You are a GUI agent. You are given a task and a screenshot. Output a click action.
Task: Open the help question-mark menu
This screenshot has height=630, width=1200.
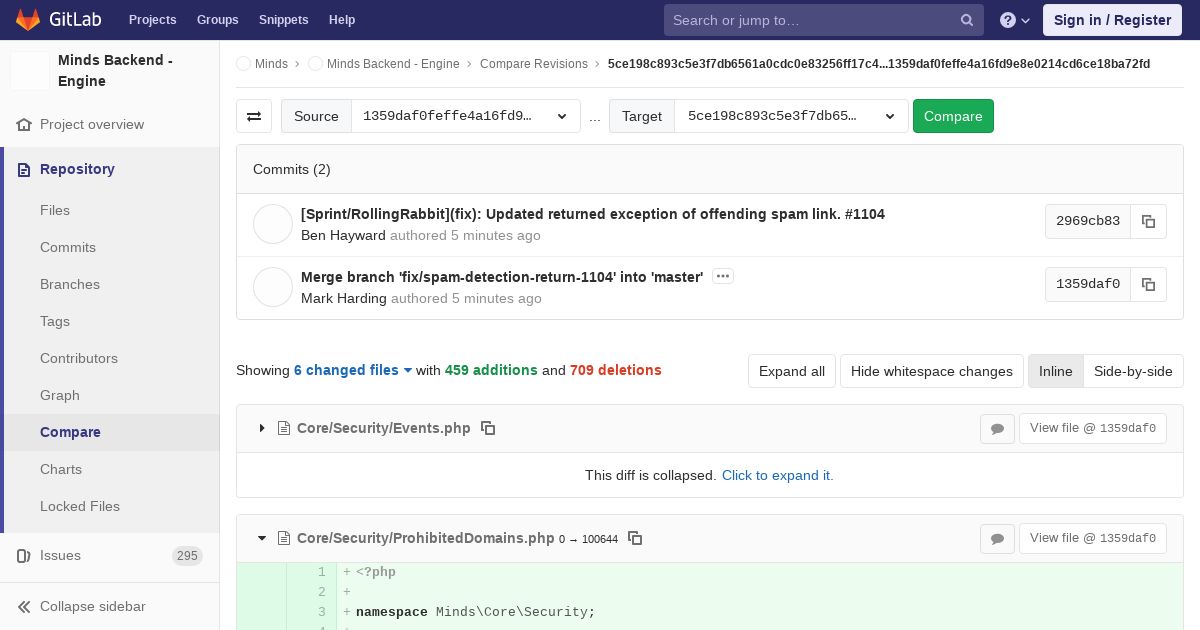pyautogui.click(x=1015, y=20)
